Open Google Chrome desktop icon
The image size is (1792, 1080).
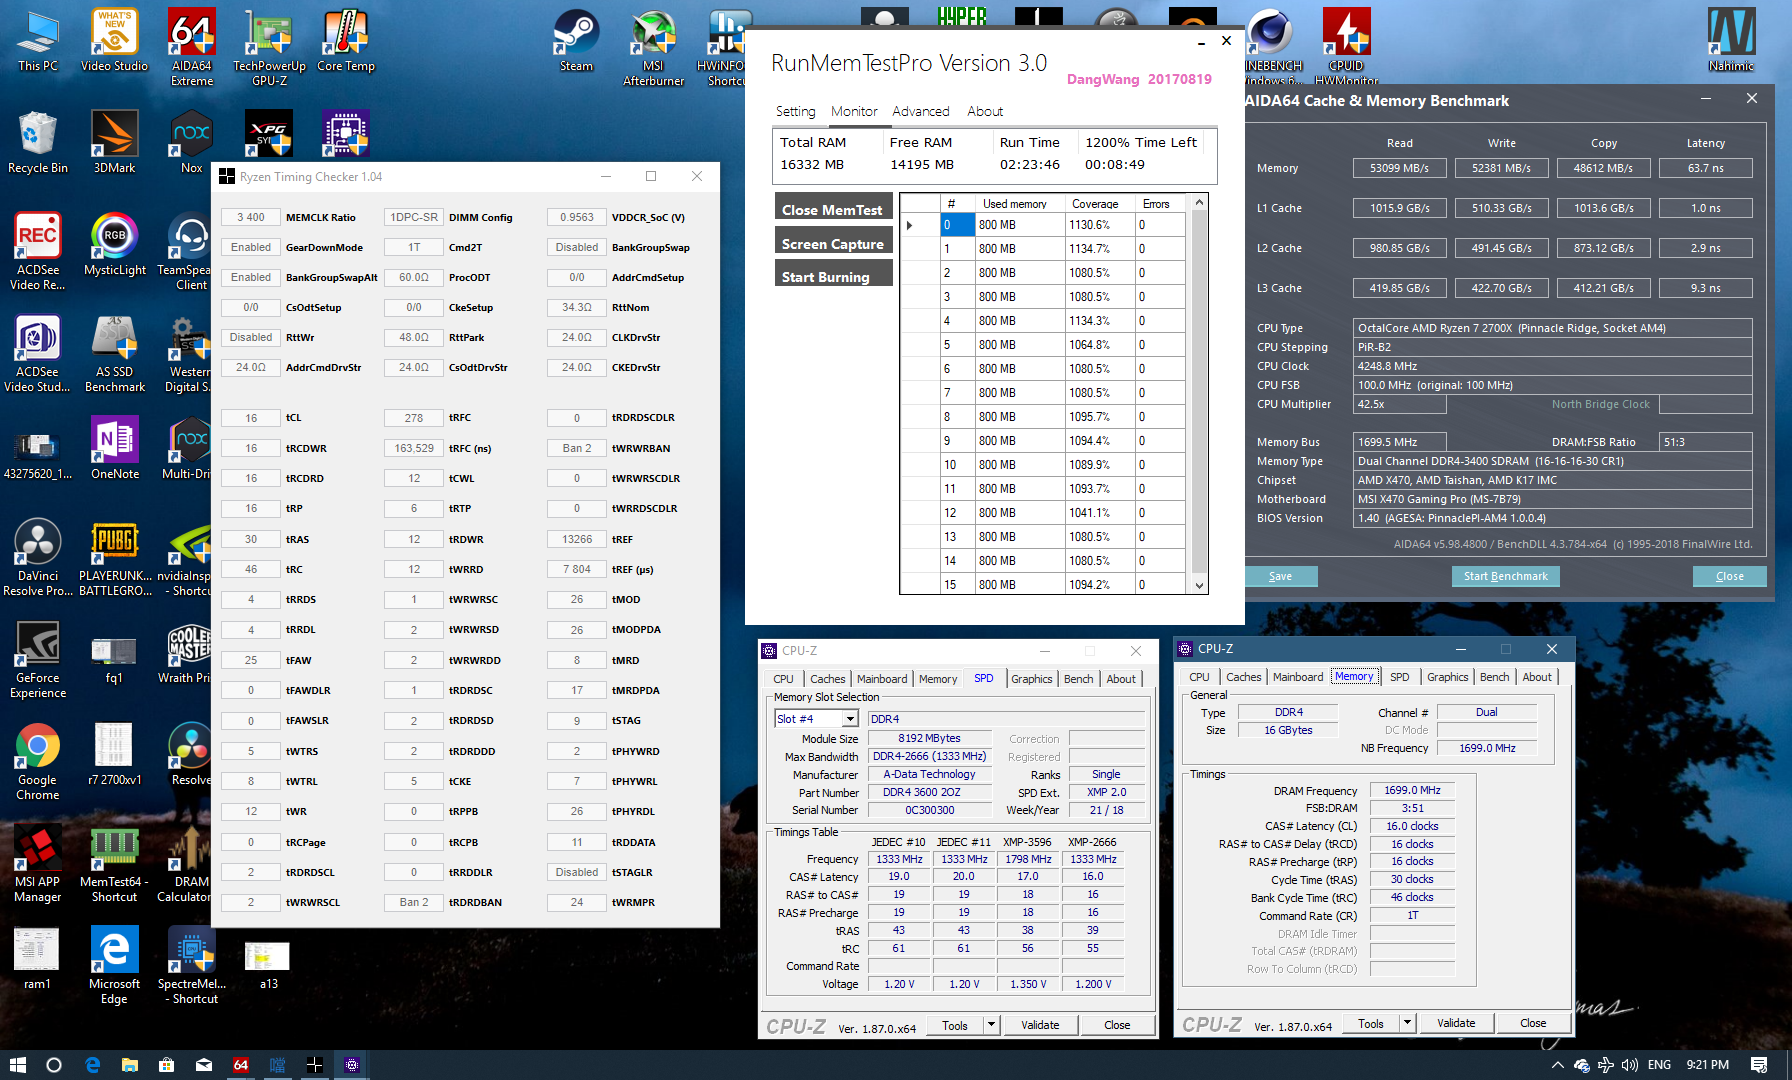[38, 762]
